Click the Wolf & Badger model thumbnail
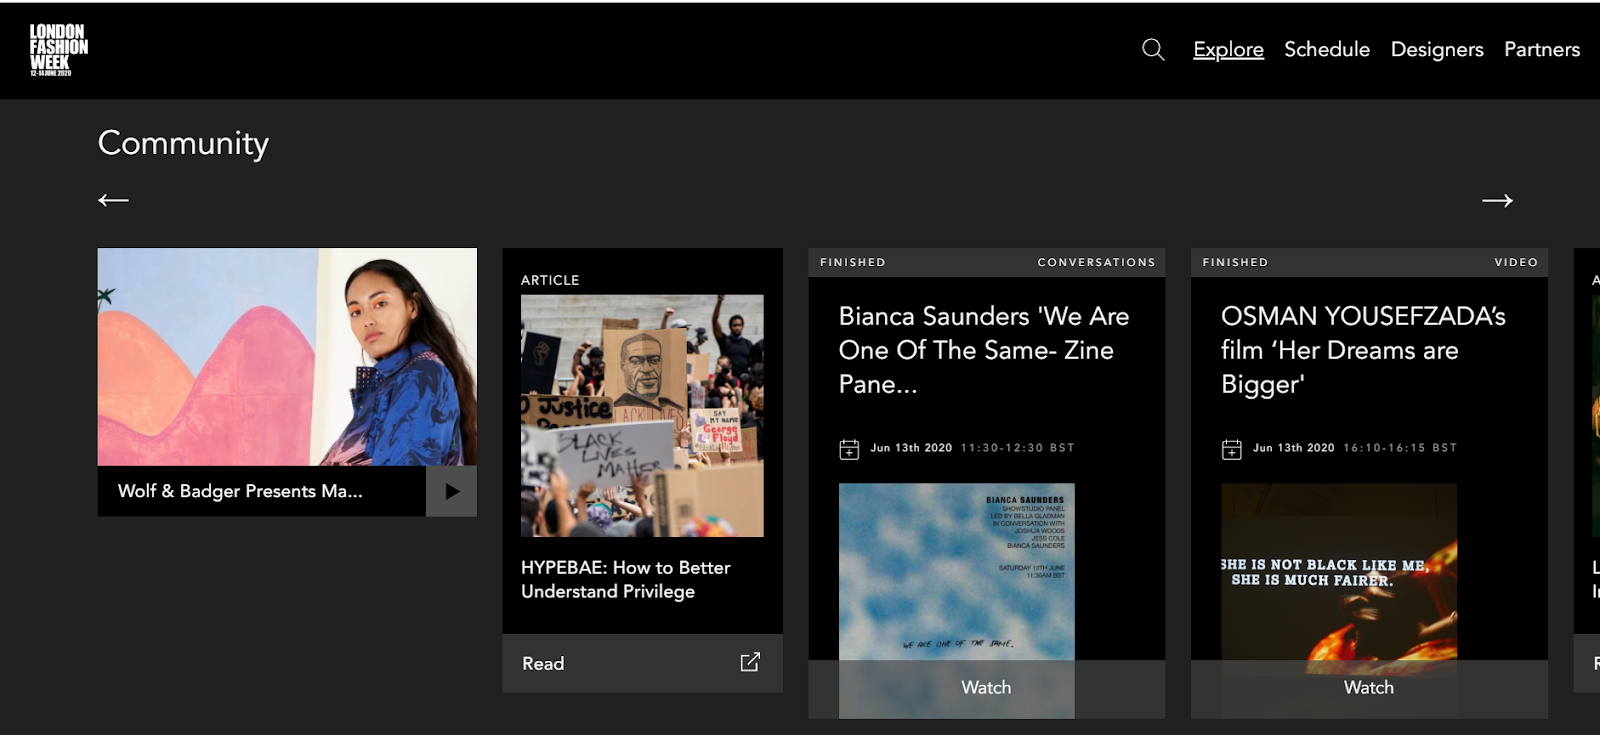Screen dimensions: 1600x735 287,357
